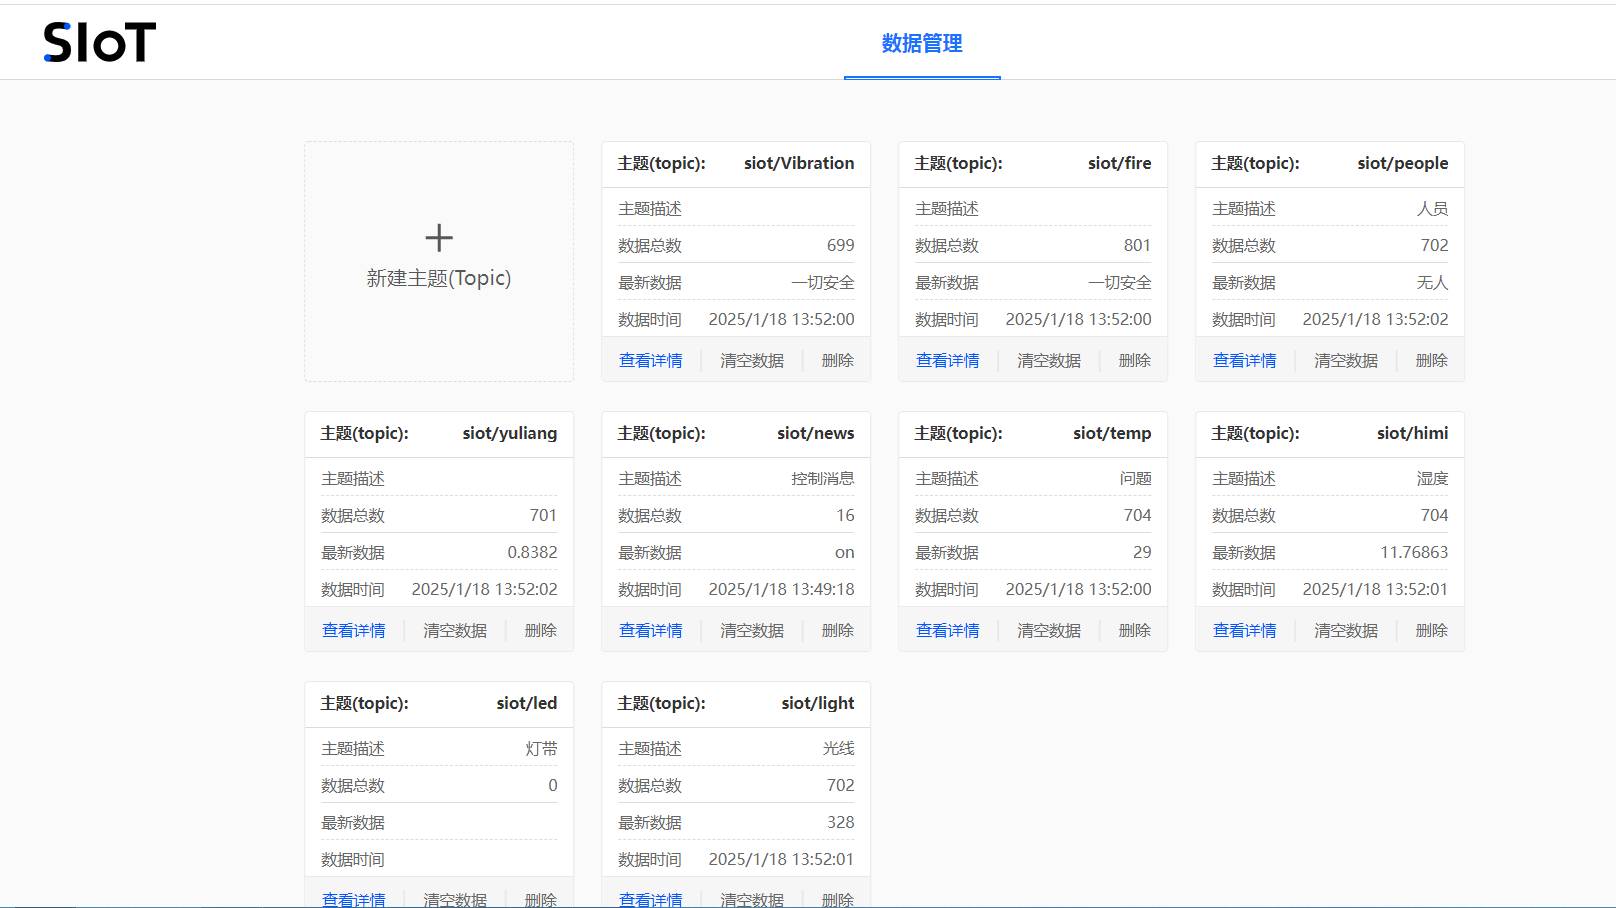View details of siot/Vibration topic
This screenshot has height=908, width=1616.
tap(651, 360)
